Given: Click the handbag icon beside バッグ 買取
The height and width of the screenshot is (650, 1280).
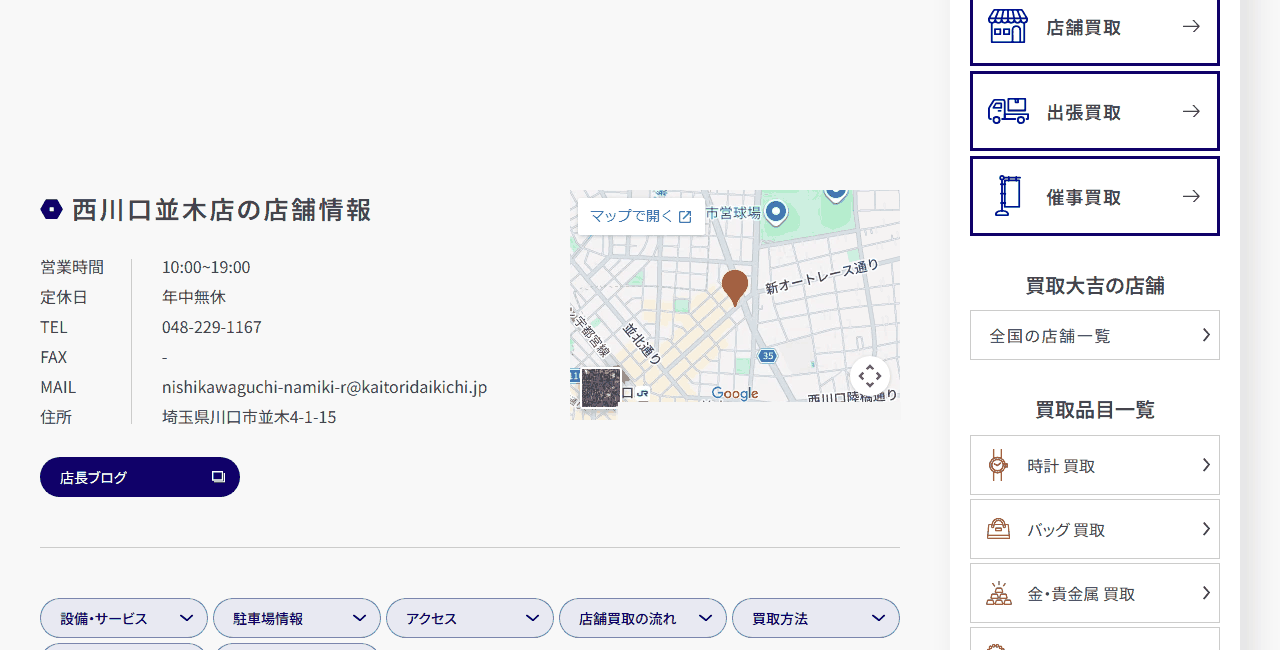Looking at the screenshot, I should 998,529.
